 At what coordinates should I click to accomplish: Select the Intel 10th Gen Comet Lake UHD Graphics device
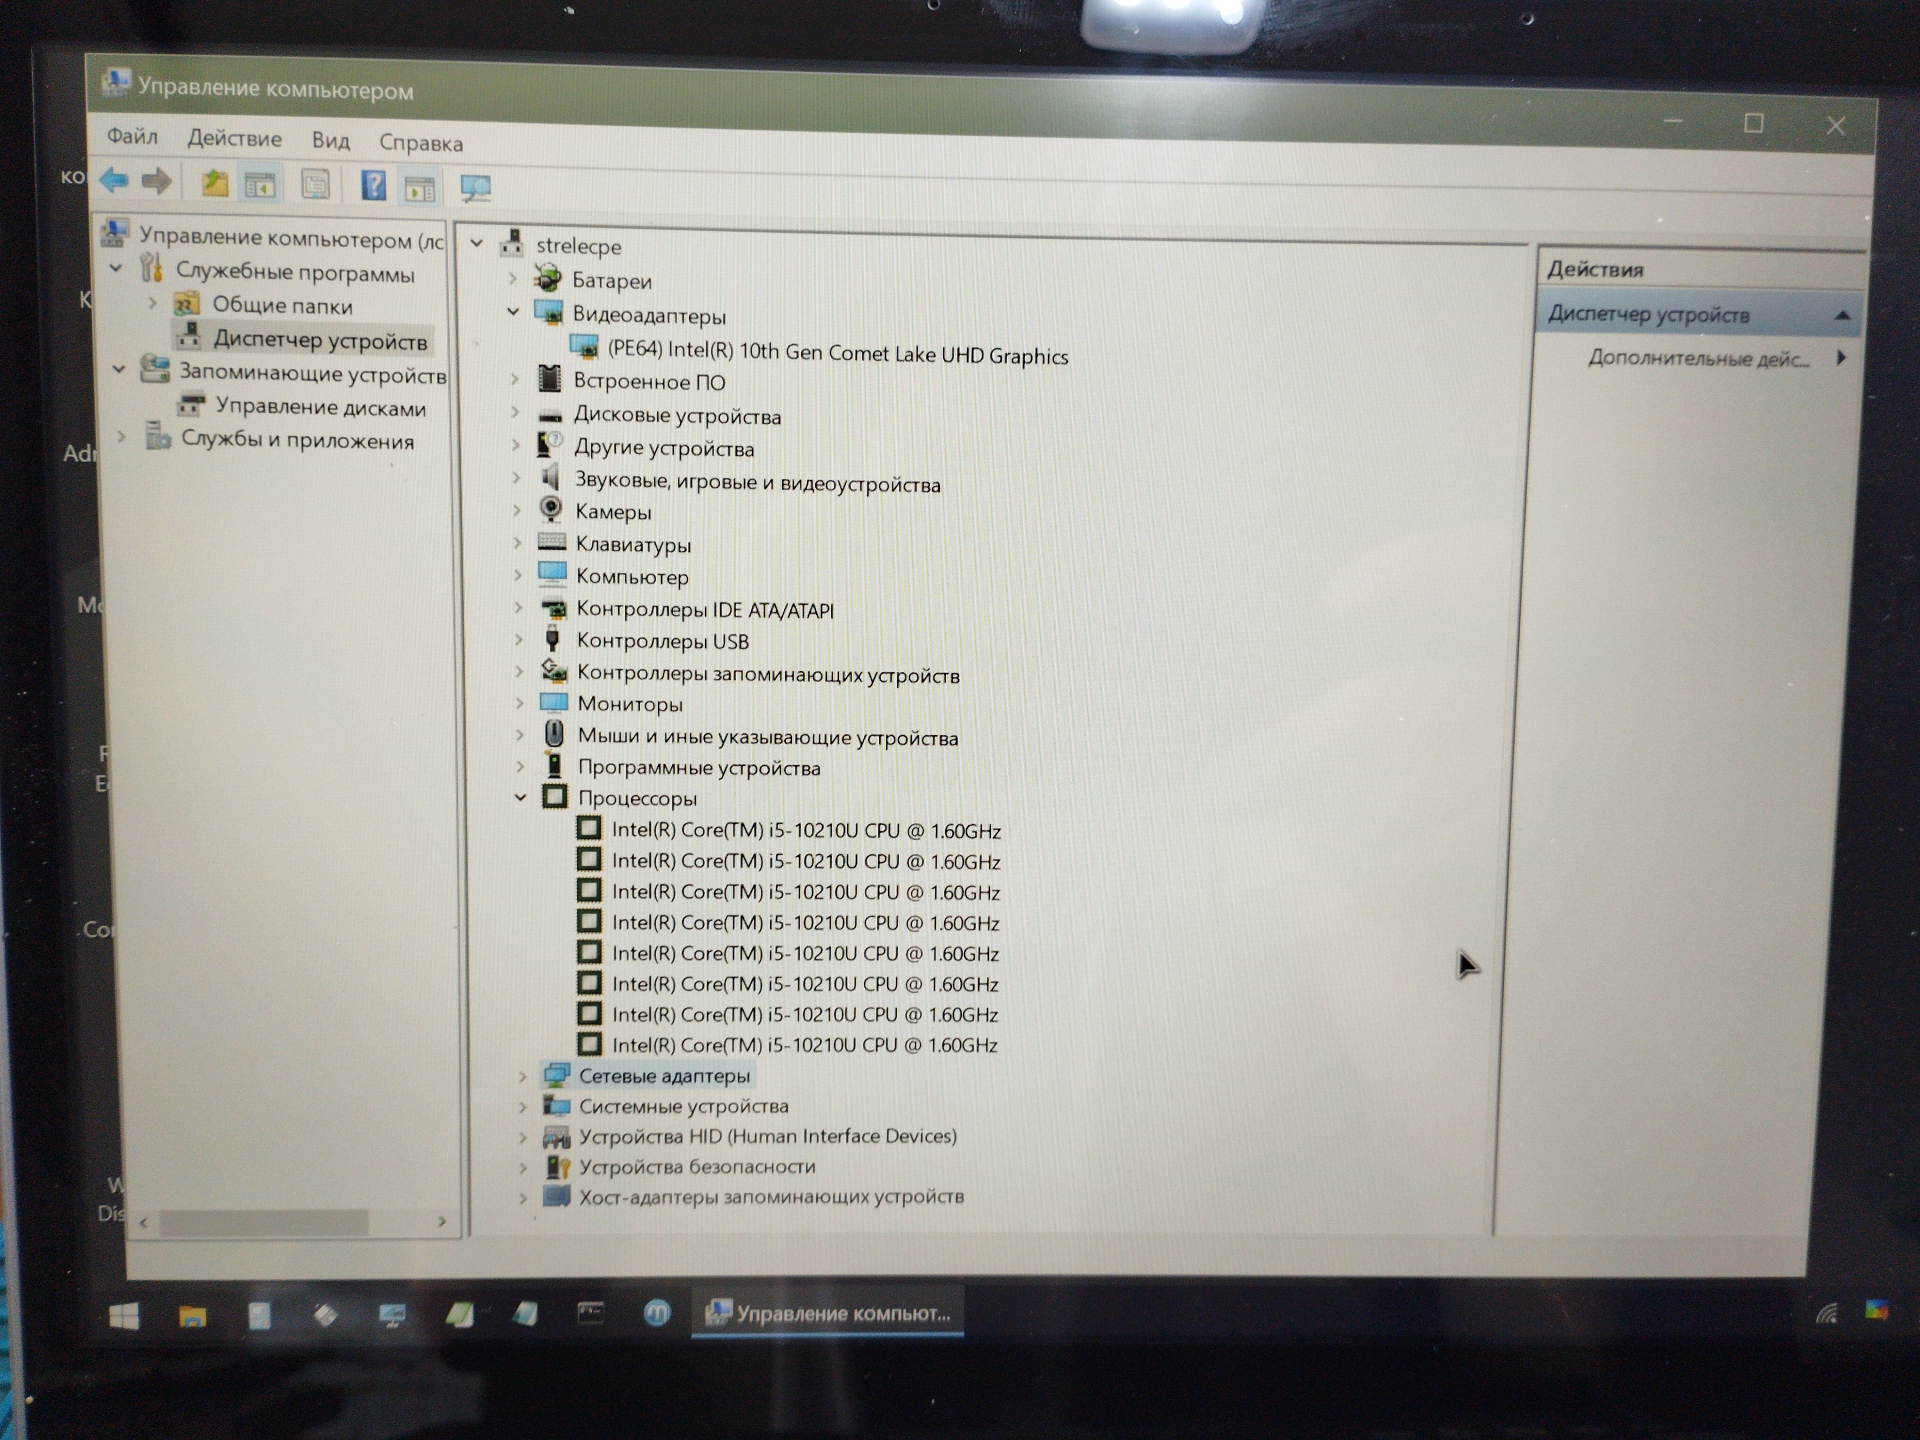[838, 354]
